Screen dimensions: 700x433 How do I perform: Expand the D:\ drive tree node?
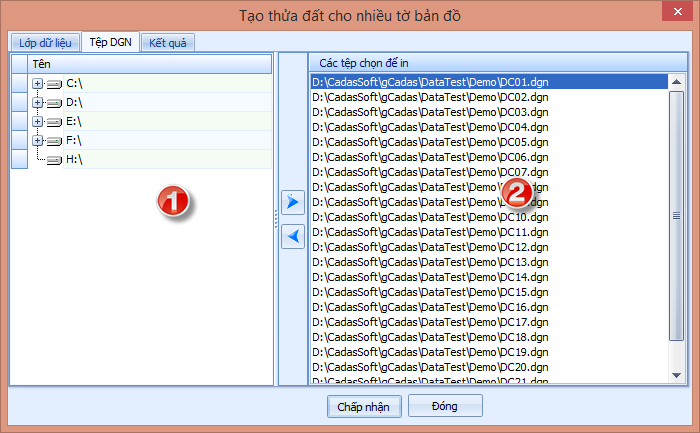pos(37,102)
